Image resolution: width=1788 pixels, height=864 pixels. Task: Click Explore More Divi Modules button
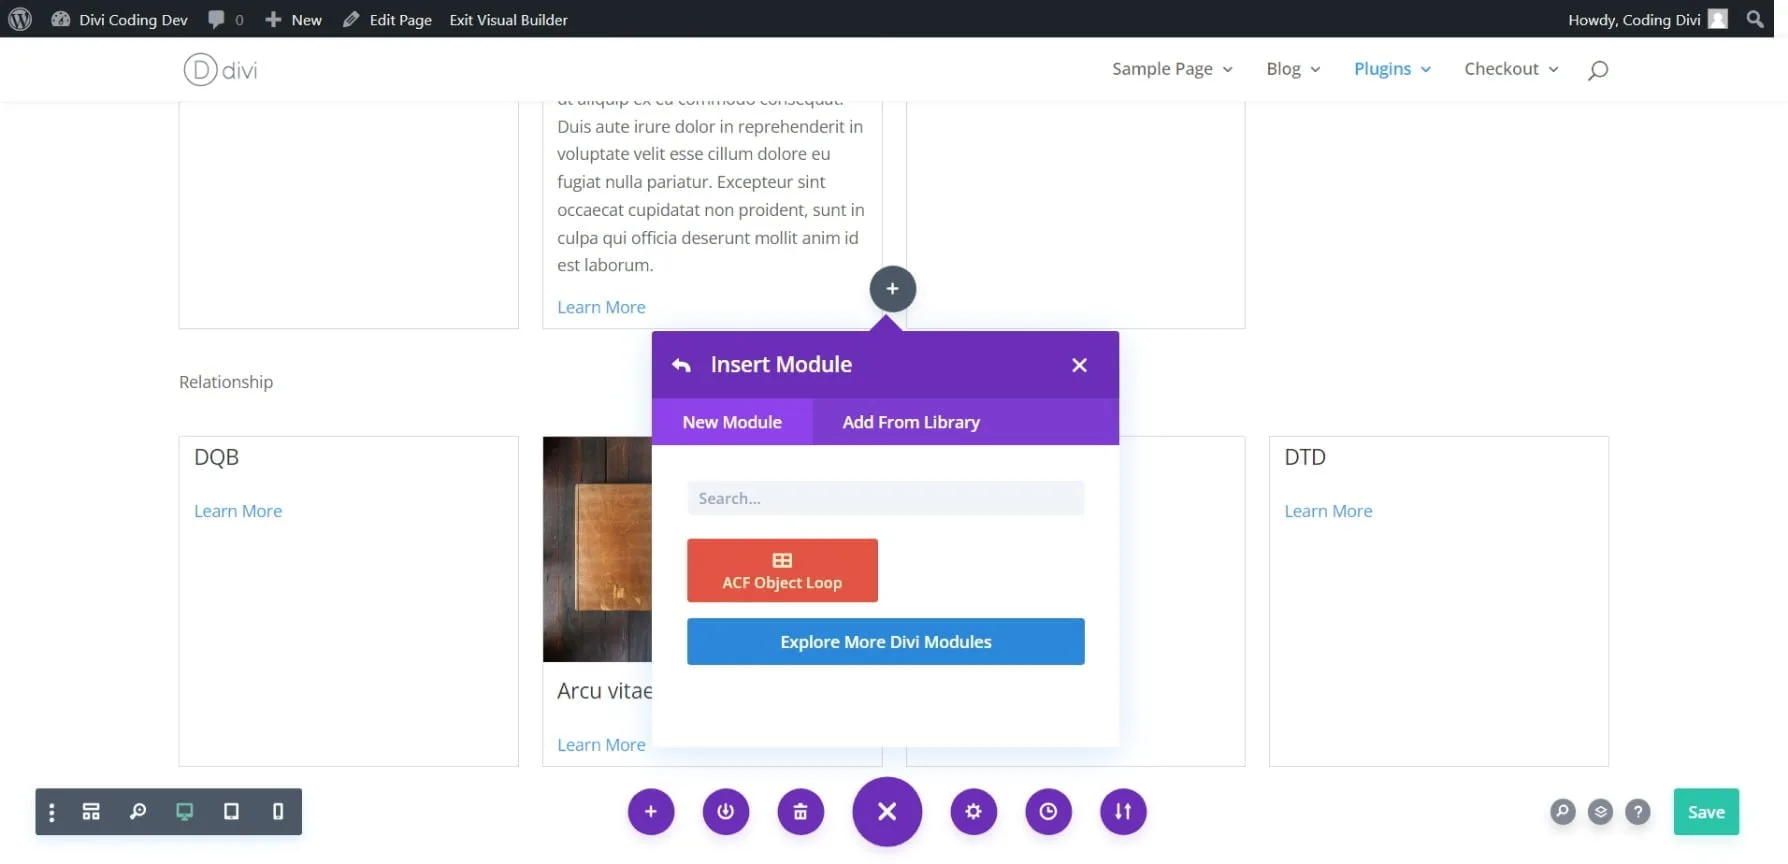(x=885, y=642)
